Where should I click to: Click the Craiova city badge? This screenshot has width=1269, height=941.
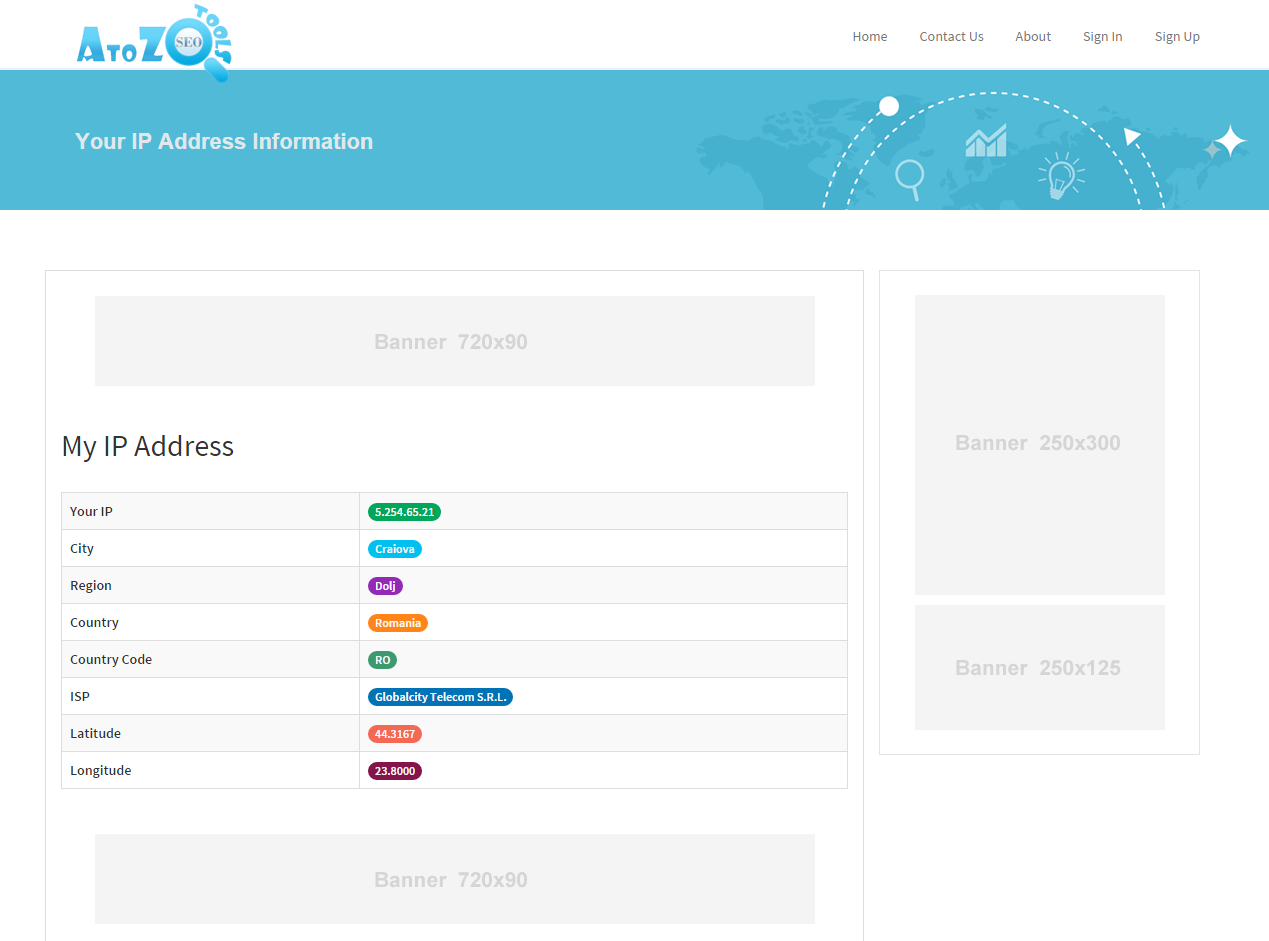tap(394, 548)
